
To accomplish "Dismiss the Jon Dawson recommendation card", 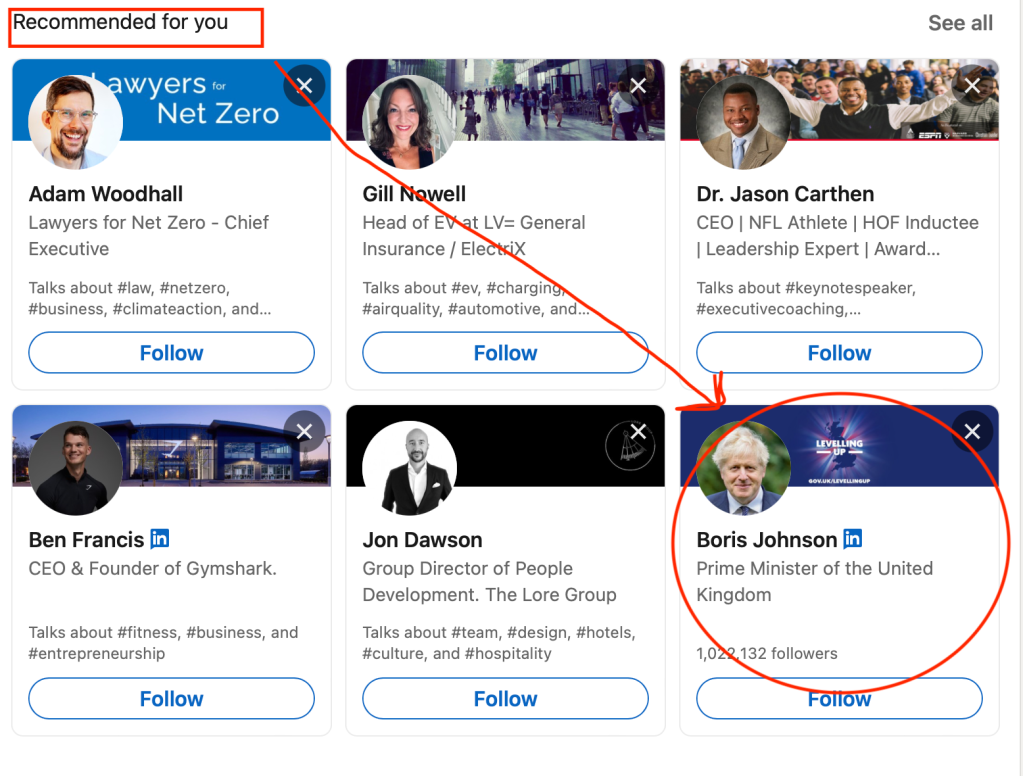I will click(x=638, y=432).
